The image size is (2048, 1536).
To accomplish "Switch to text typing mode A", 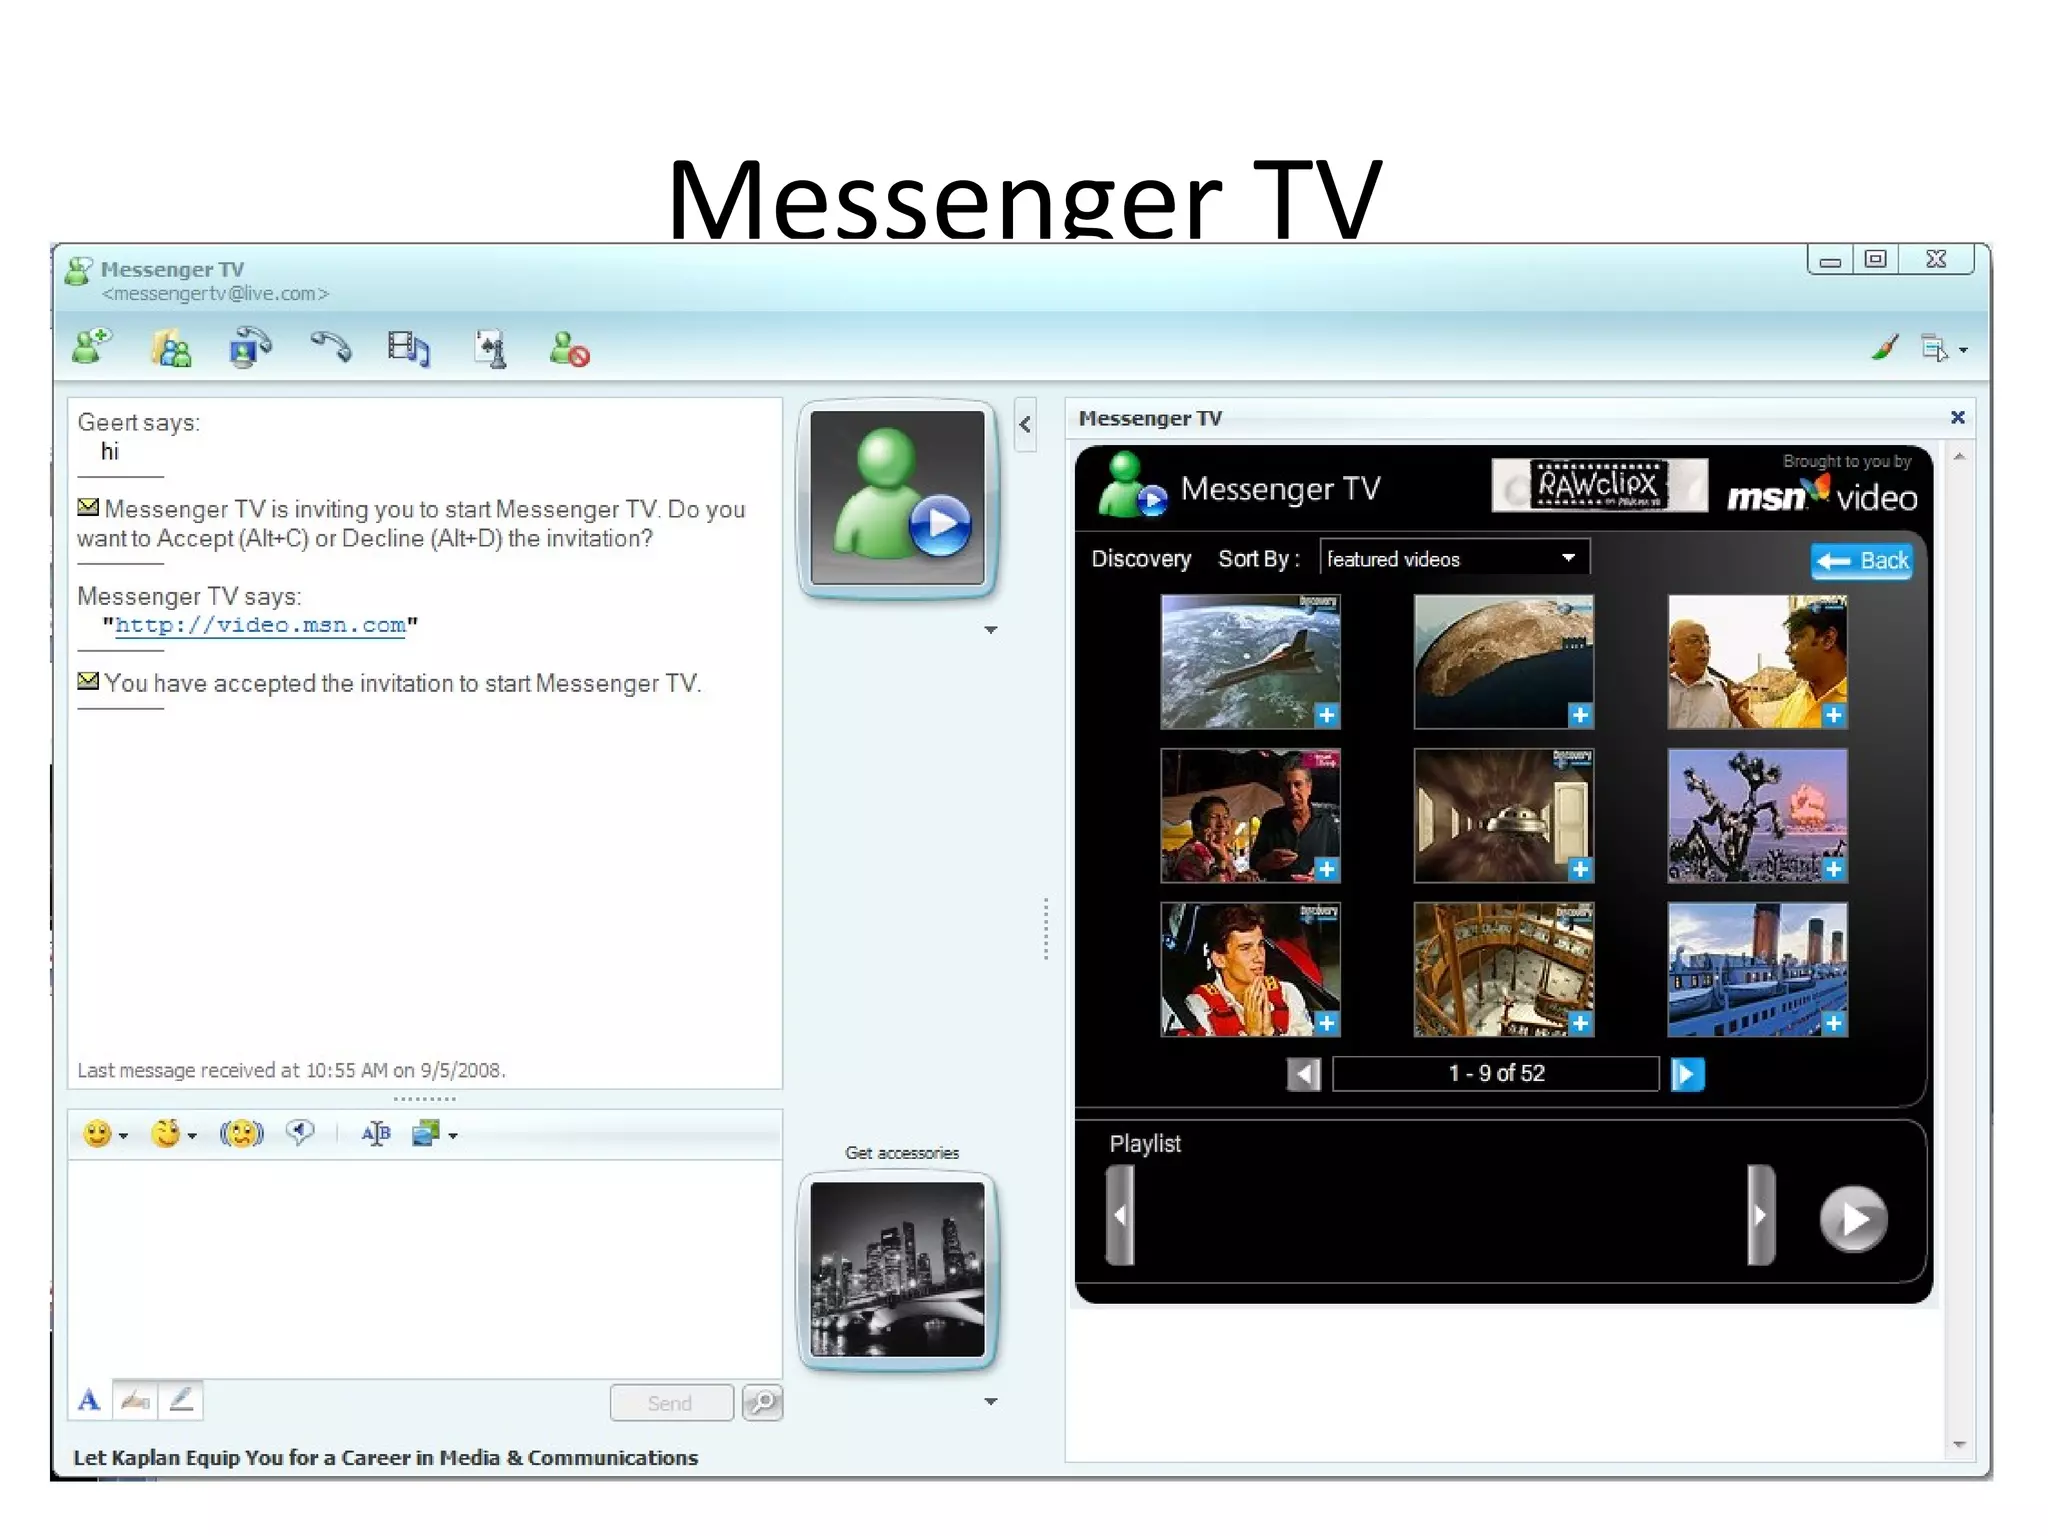I will (89, 1401).
